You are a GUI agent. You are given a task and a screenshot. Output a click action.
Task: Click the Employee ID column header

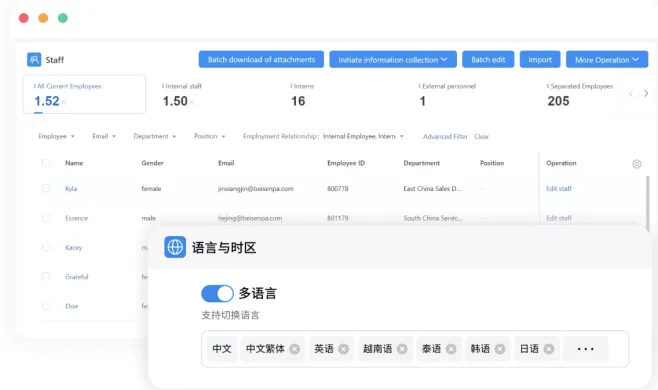tap(346, 163)
